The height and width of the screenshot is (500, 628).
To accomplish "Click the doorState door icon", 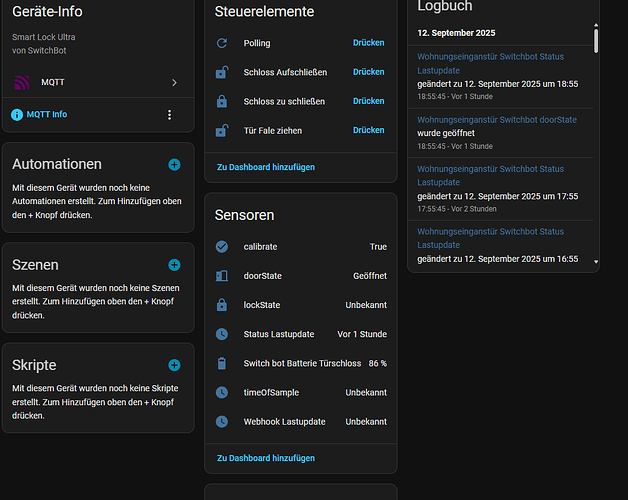I will coord(222,276).
